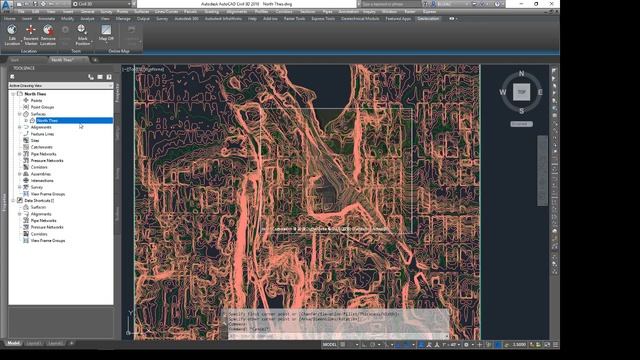Select Intersections in the tree
Viewport: 640px width, 360px height.
click(x=42, y=180)
